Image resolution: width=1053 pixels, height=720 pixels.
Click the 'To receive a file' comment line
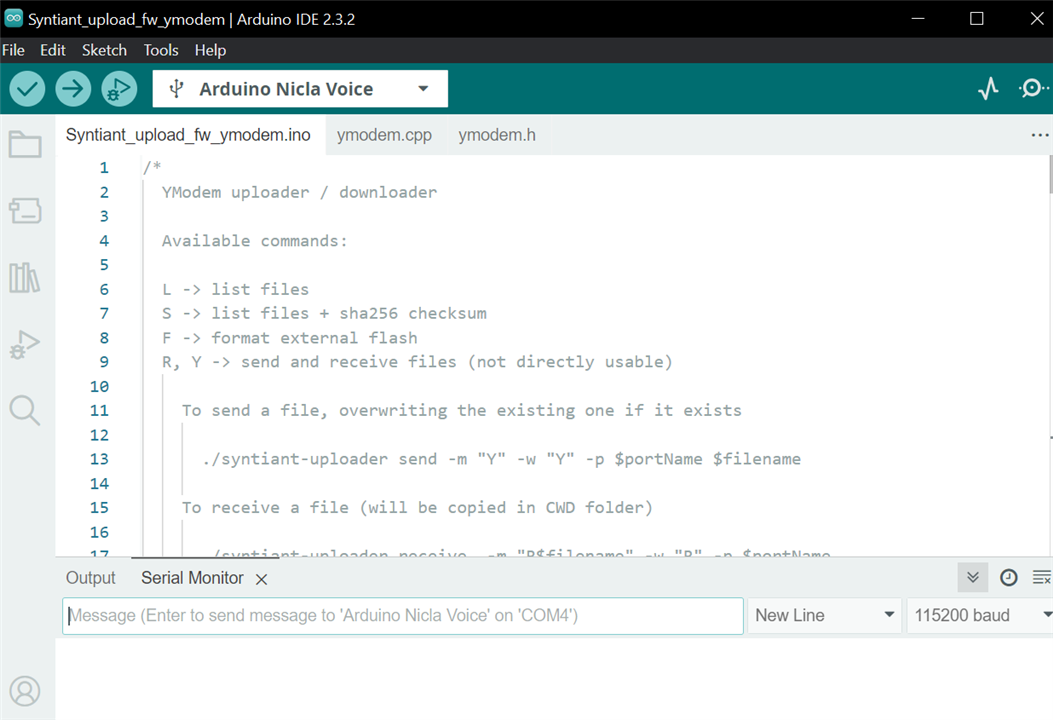[x=417, y=508]
